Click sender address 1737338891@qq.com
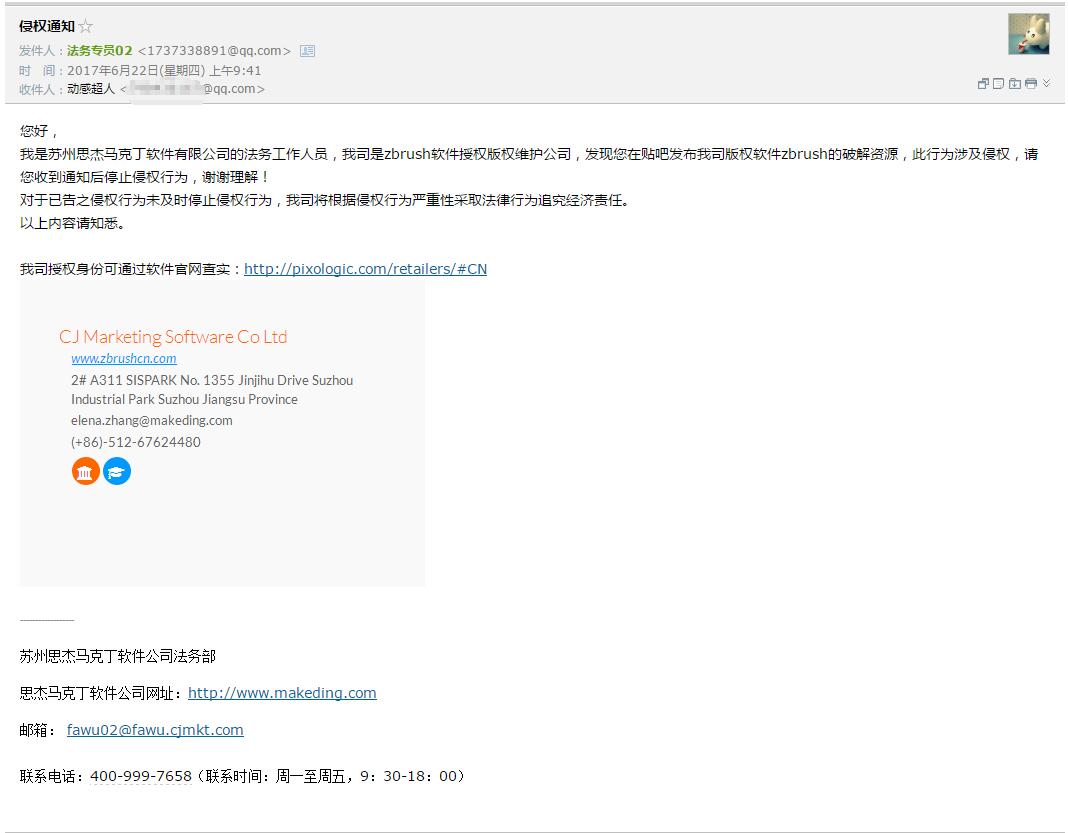Viewport: 1068px width, 833px height. coord(214,50)
